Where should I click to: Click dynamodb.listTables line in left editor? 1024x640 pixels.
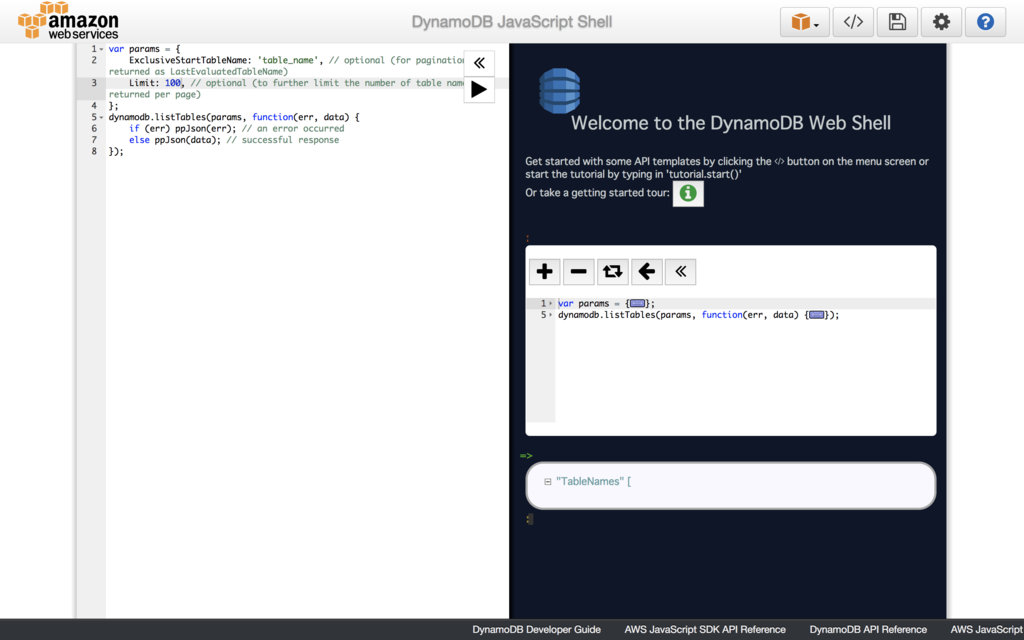tap(234, 118)
